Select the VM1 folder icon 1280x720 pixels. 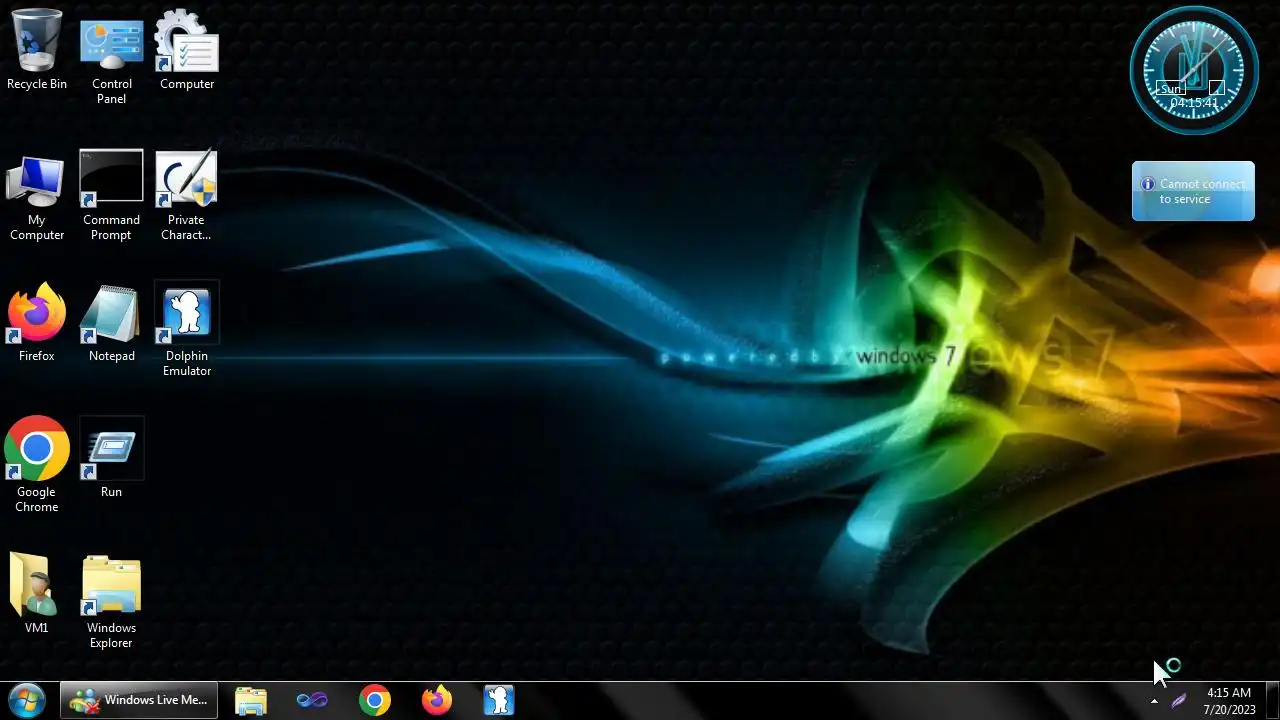[x=37, y=594]
